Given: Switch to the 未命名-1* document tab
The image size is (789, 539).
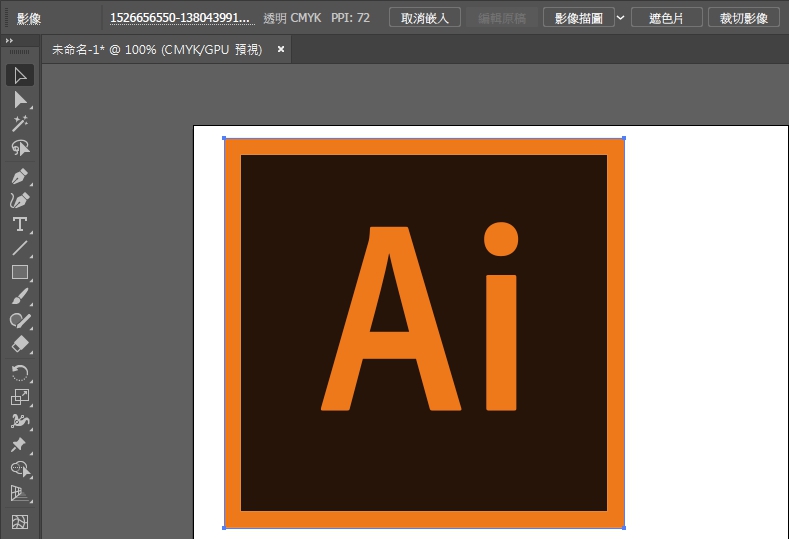Looking at the screenshot, I should [157, 50].
